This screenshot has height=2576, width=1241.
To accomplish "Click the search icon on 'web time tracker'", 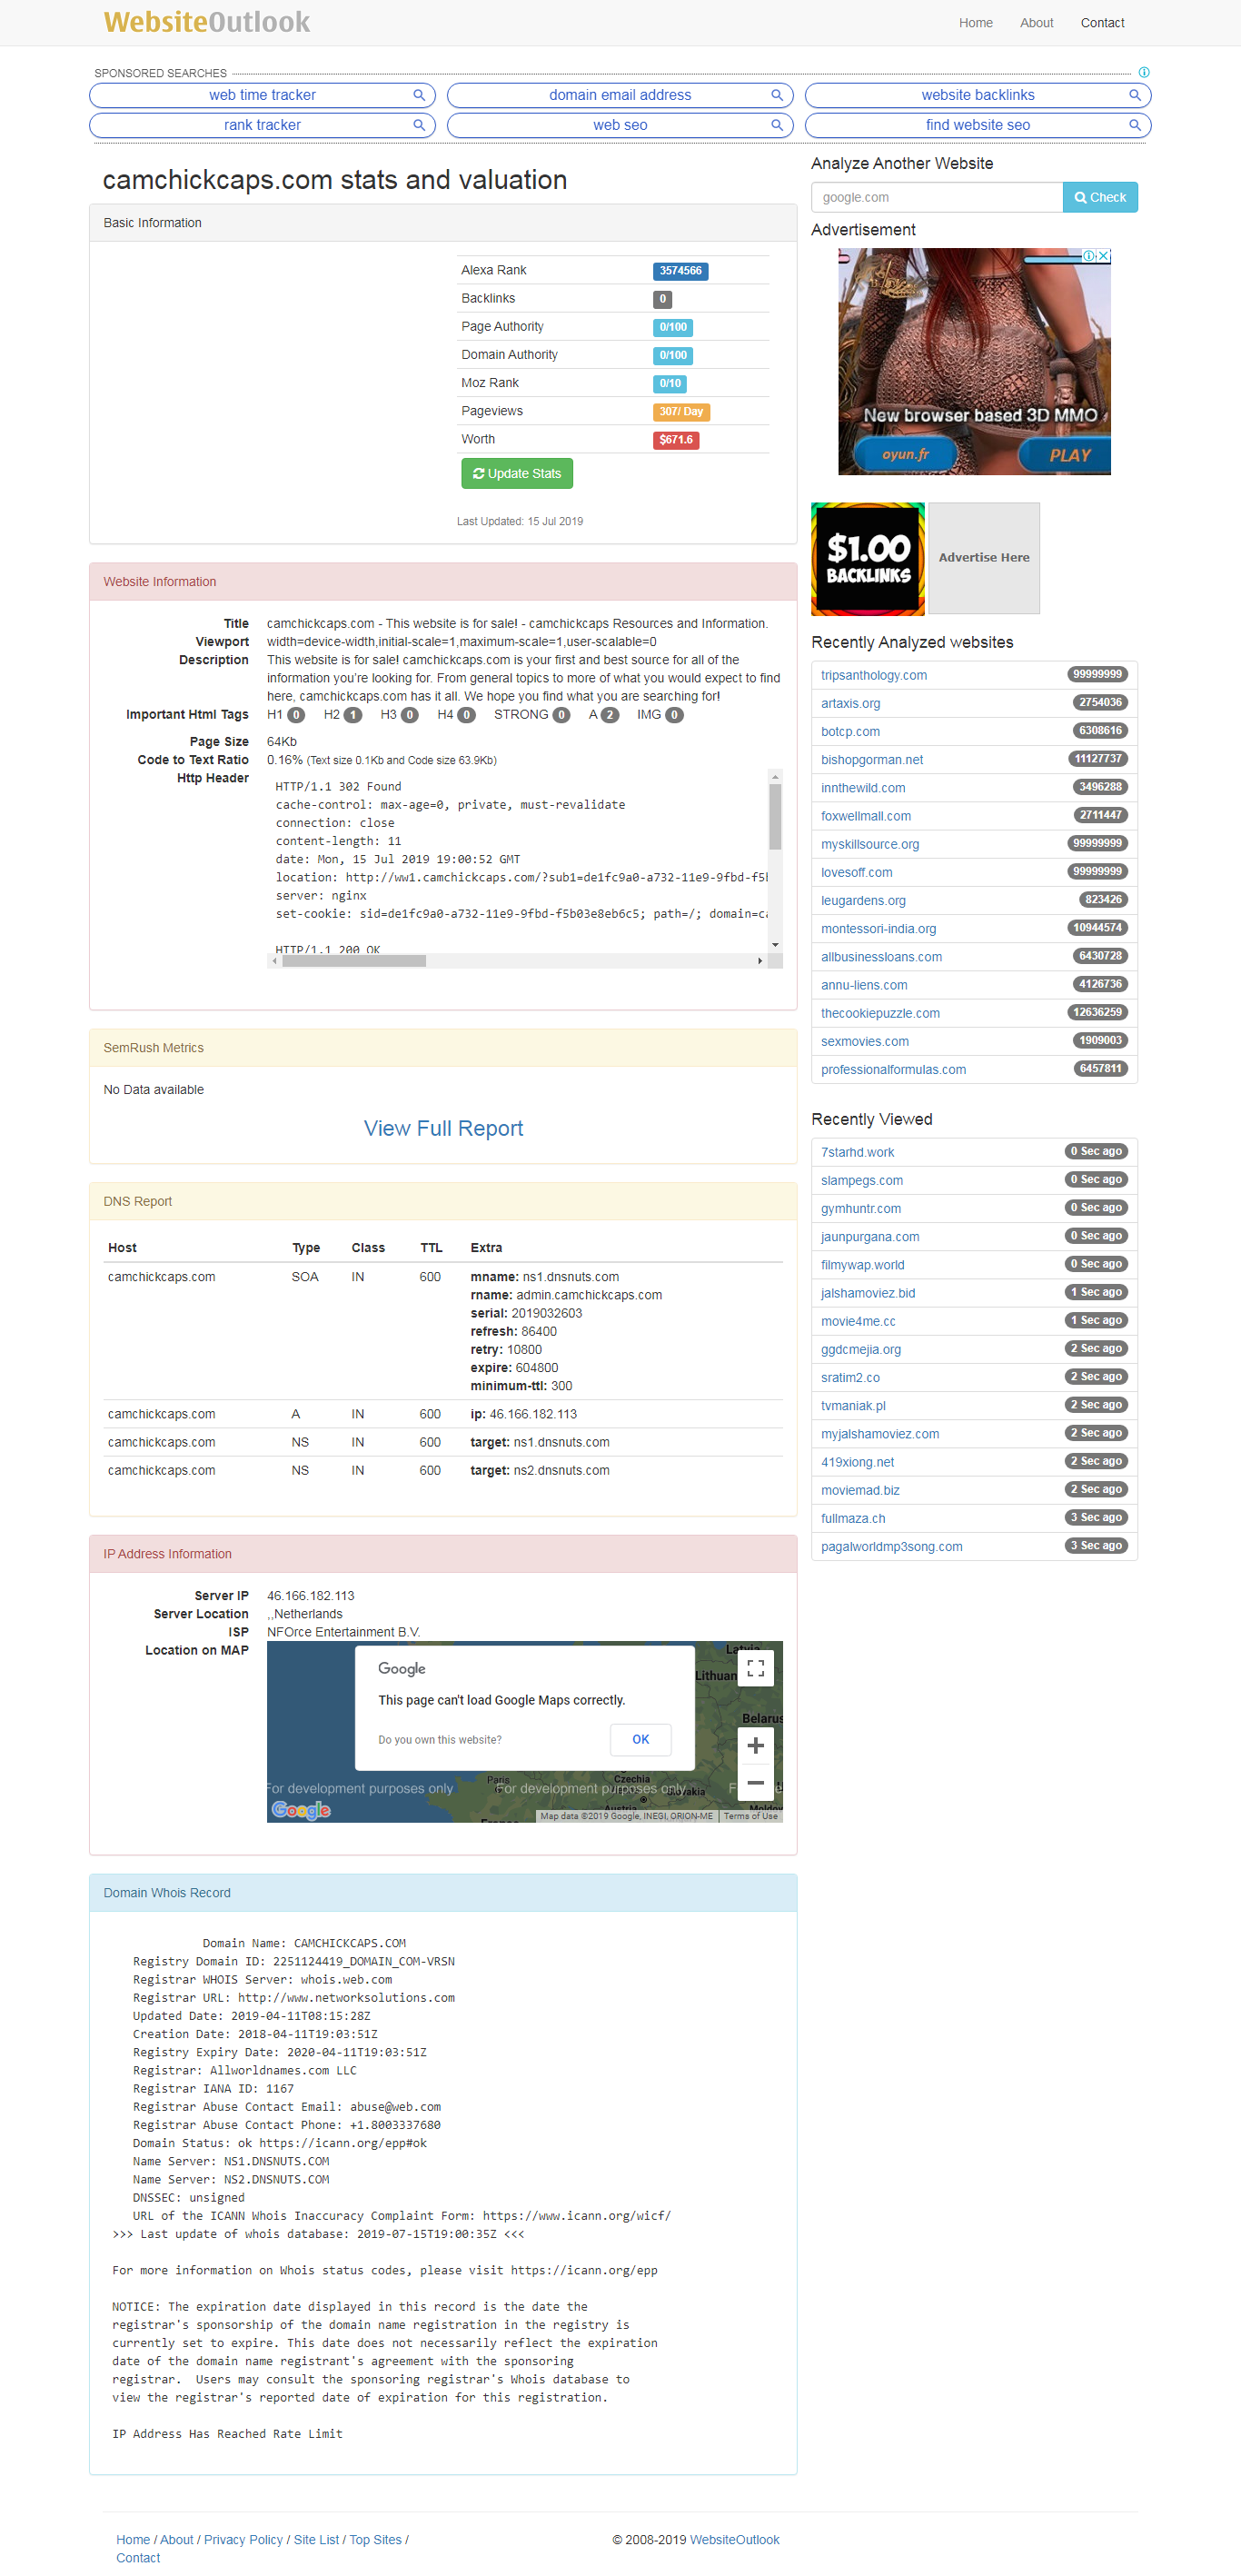I will (x=419, y=95).
